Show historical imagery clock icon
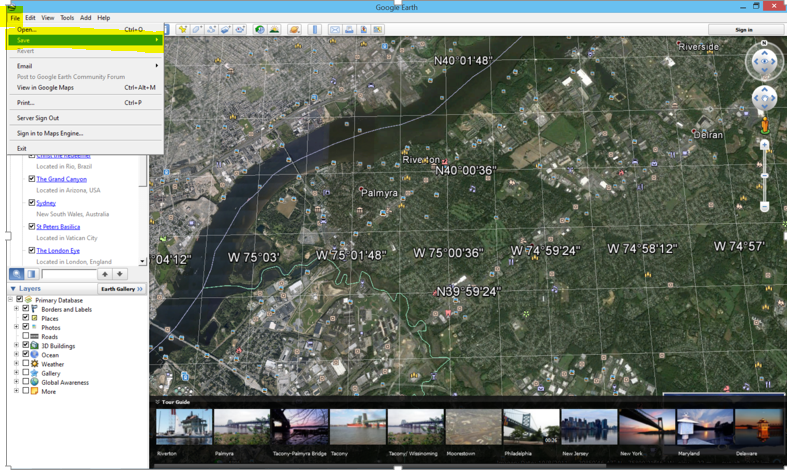This screenshot has height=470, width=787. (x=259, y=30)
